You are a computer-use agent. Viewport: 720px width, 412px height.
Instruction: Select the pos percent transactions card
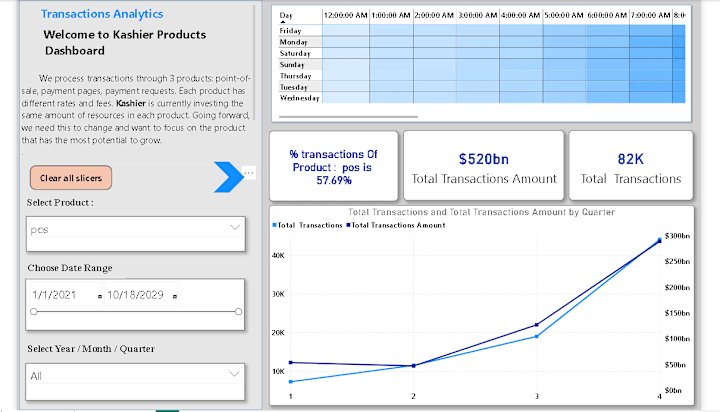tap(334, 166)
